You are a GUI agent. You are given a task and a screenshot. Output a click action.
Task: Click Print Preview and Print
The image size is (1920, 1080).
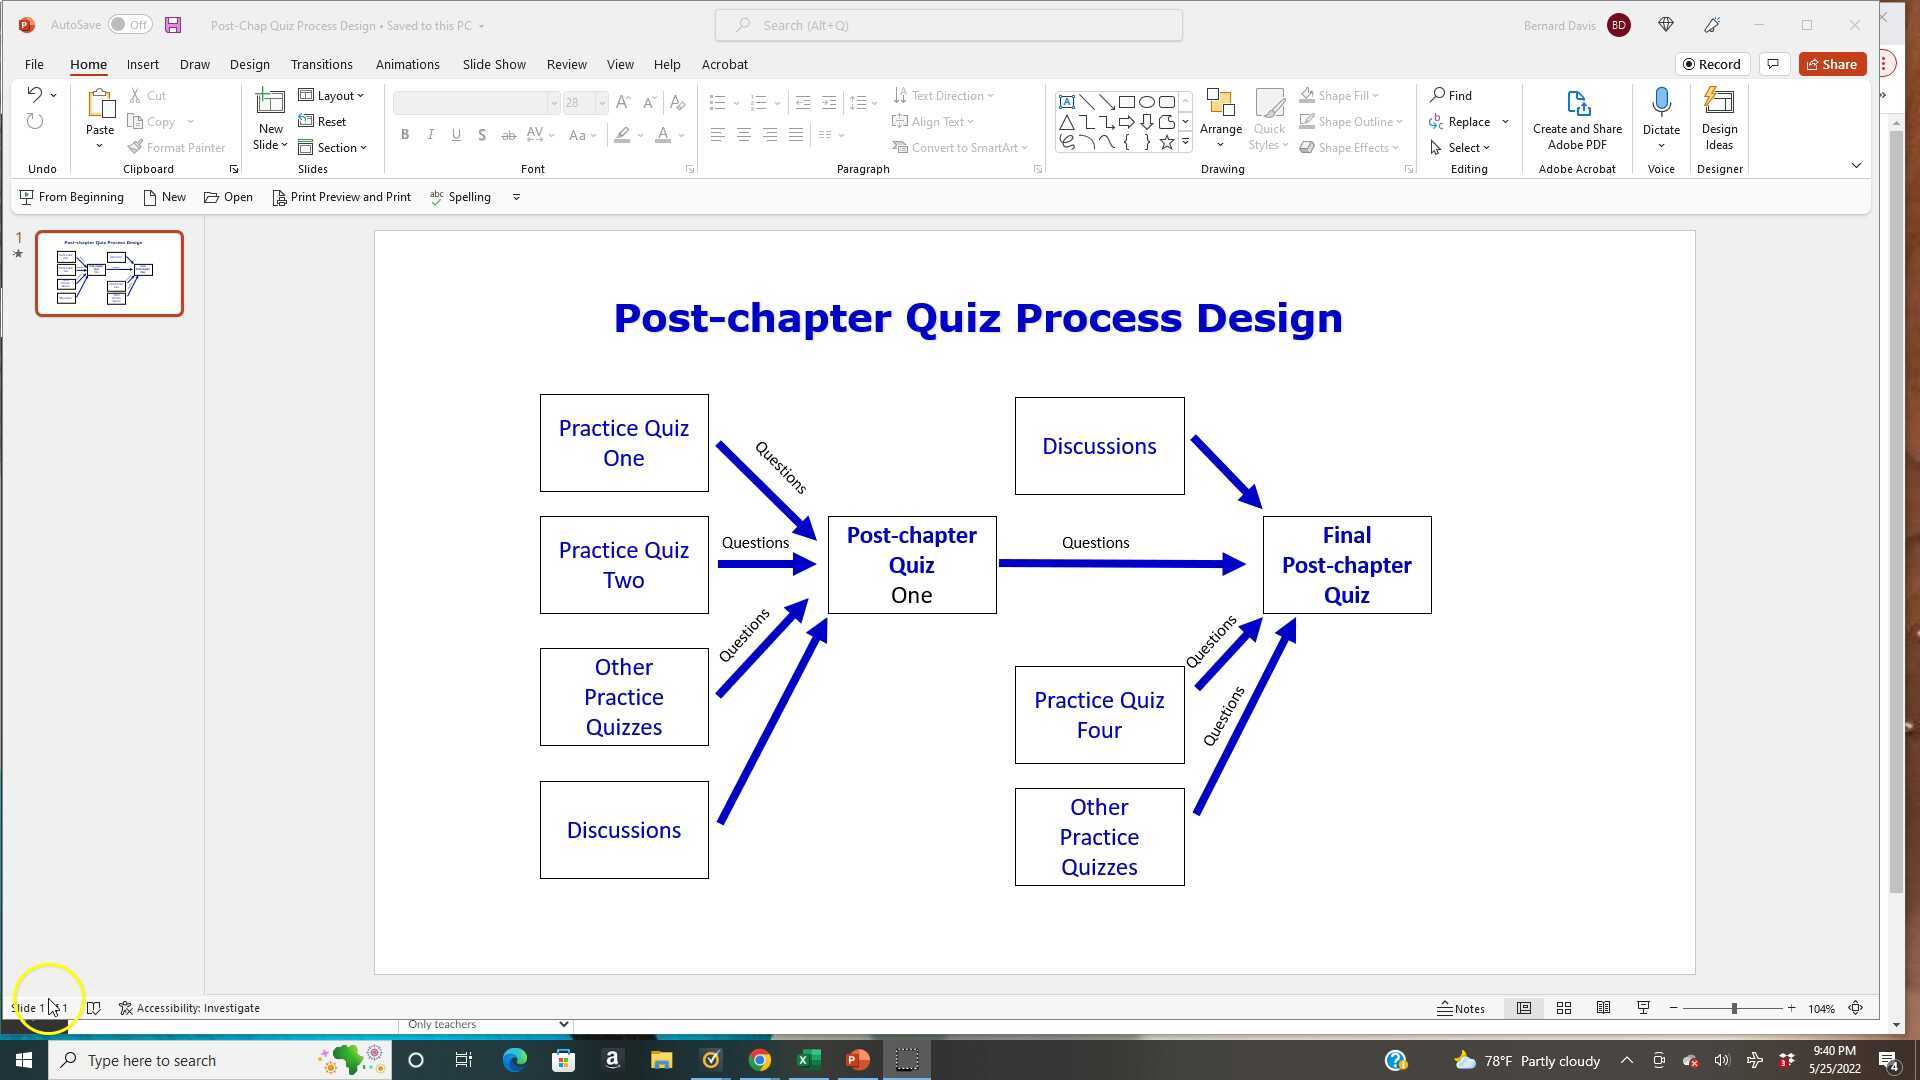click(x=341, y=197)
